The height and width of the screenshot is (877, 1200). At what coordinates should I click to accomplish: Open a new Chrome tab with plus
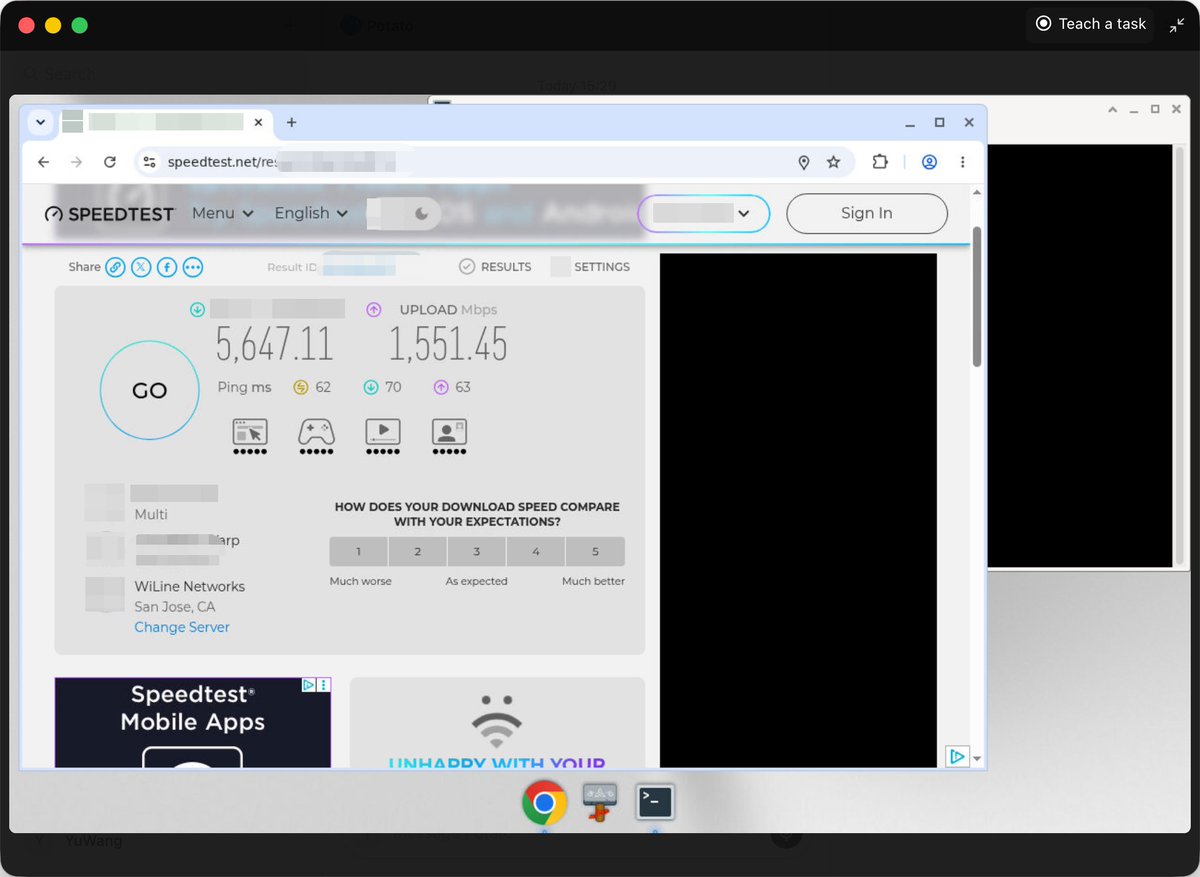pos(292,122)
